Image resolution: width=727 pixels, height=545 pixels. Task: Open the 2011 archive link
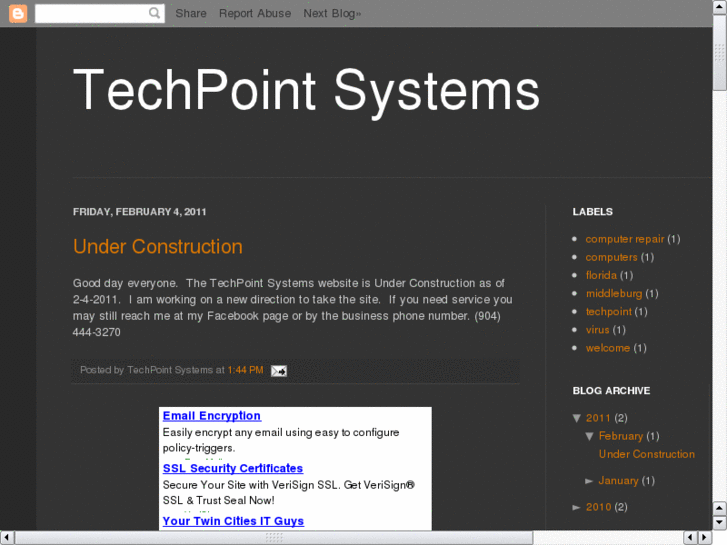coord(598,418)
